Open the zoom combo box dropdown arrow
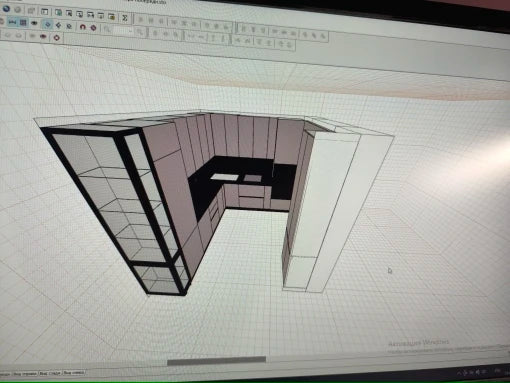 pyautogui.click(x=130, y=32)
